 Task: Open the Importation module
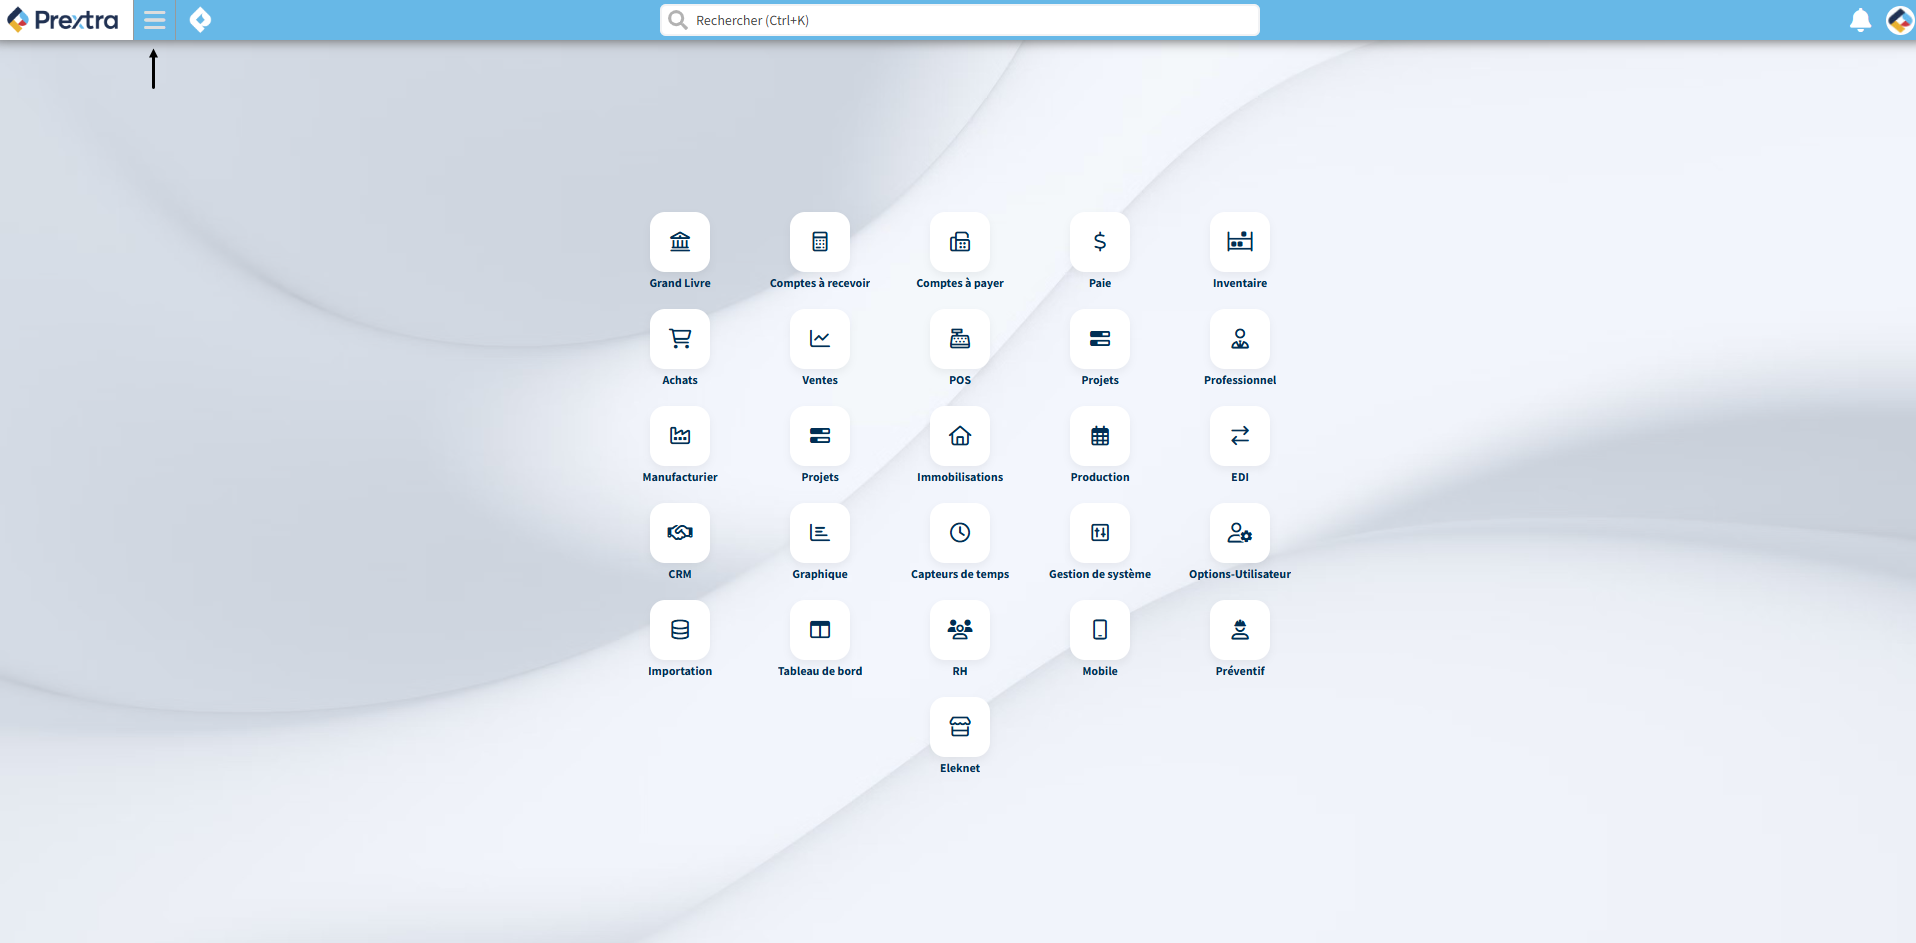680,630
